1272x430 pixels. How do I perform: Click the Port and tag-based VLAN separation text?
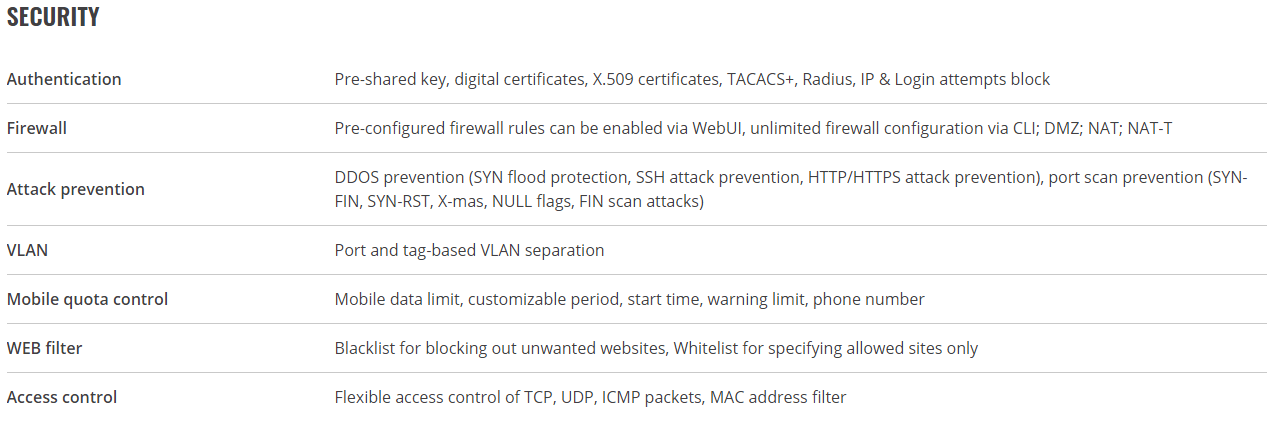tap(469, 250)
